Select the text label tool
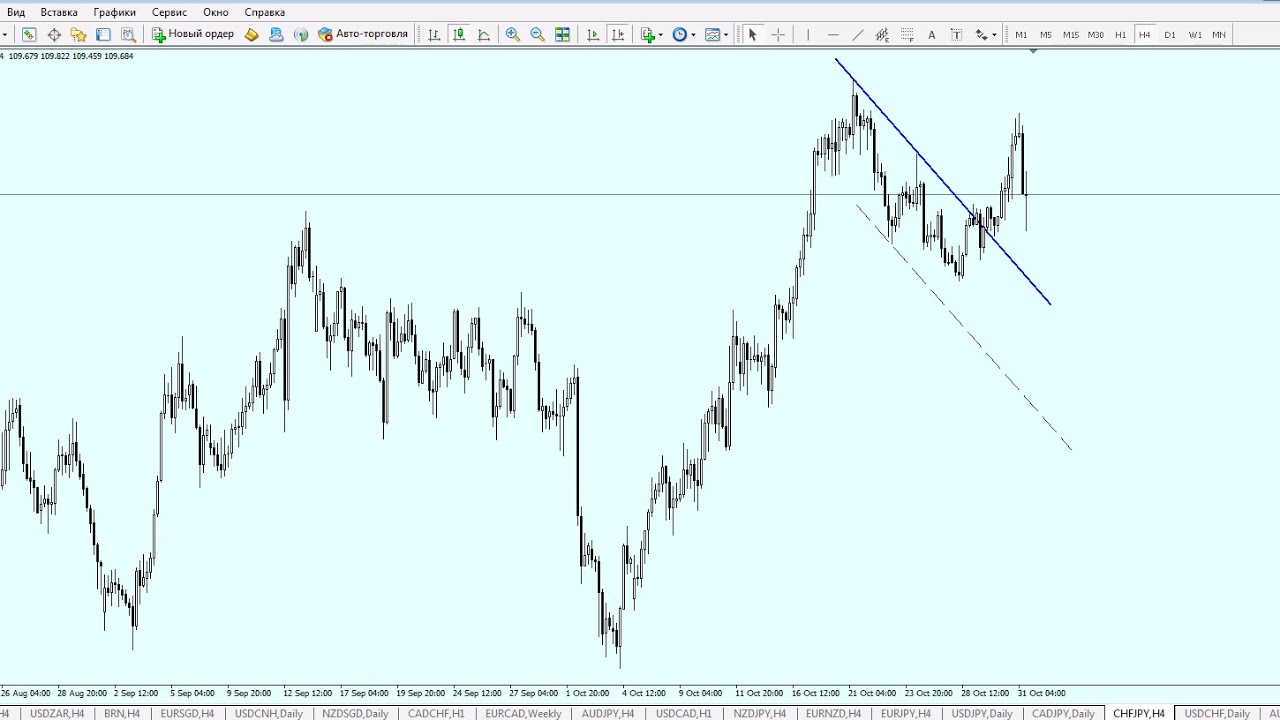Screen dimensions: 1280x720 point(956,34)
